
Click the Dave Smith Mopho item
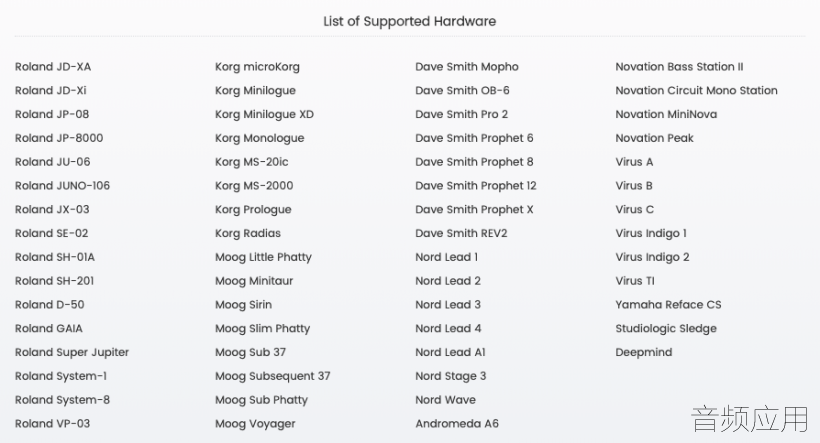[466, 67]
